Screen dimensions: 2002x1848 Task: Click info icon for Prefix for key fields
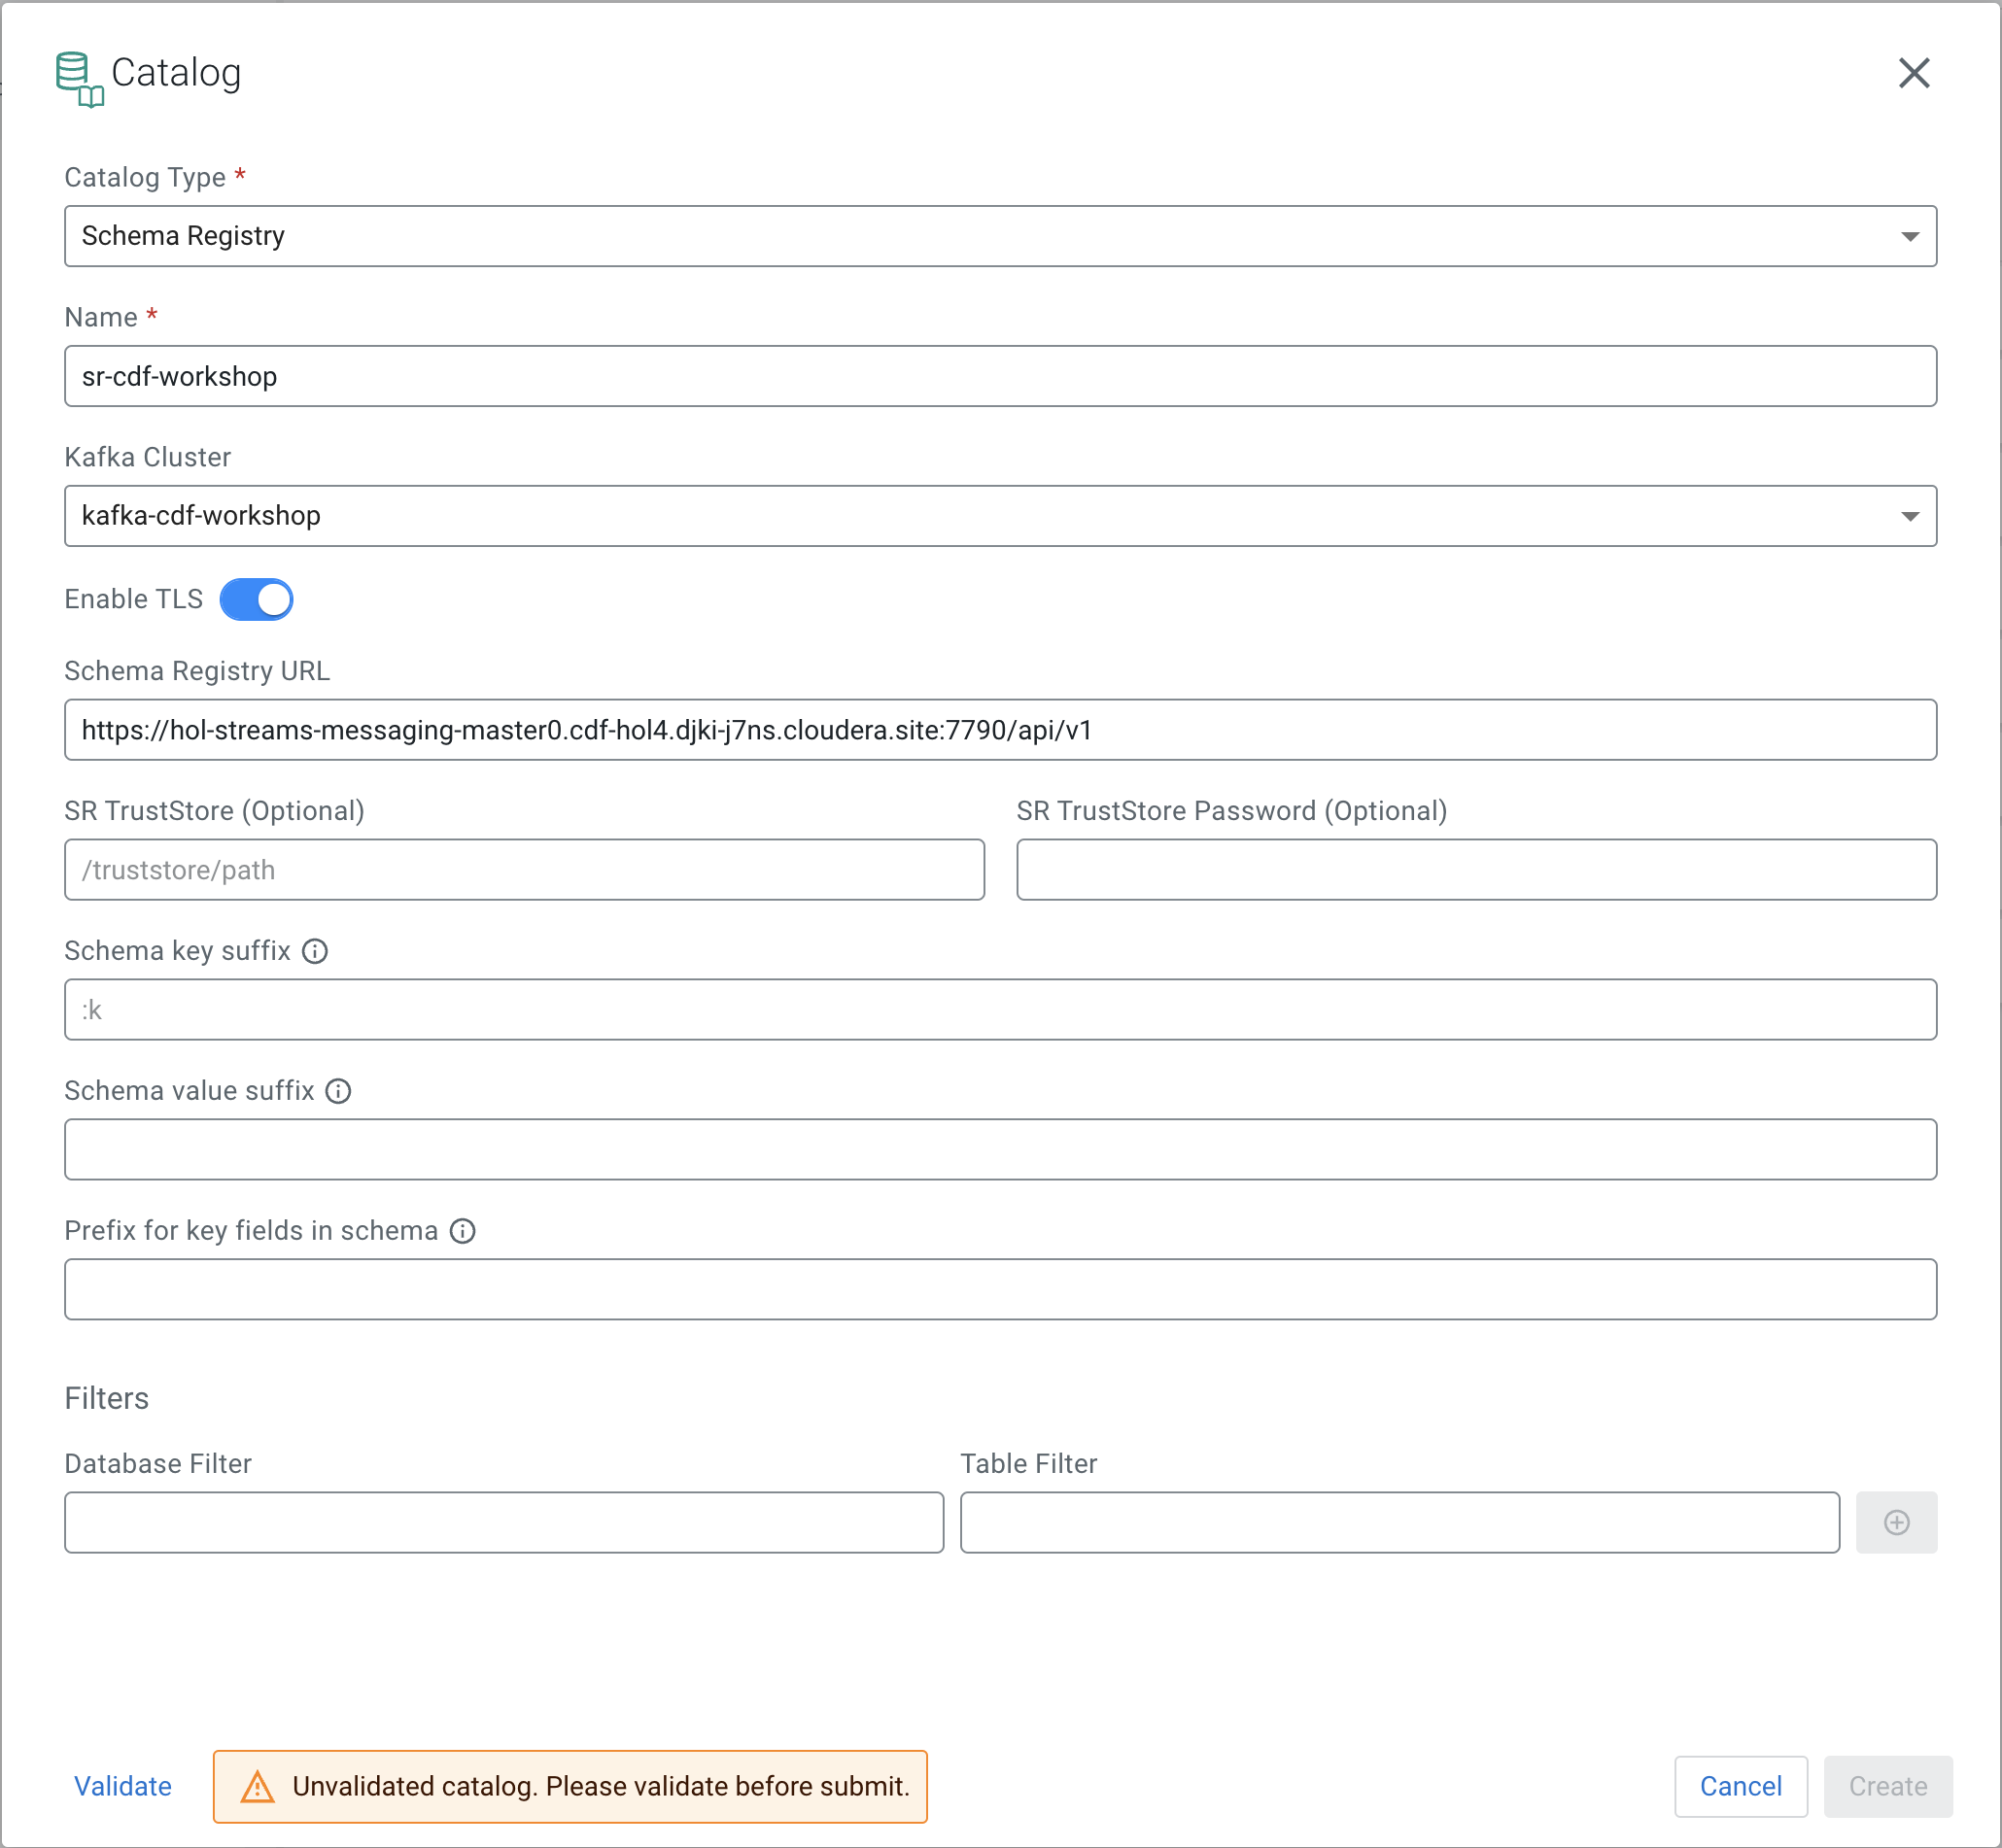point(463,1231)
